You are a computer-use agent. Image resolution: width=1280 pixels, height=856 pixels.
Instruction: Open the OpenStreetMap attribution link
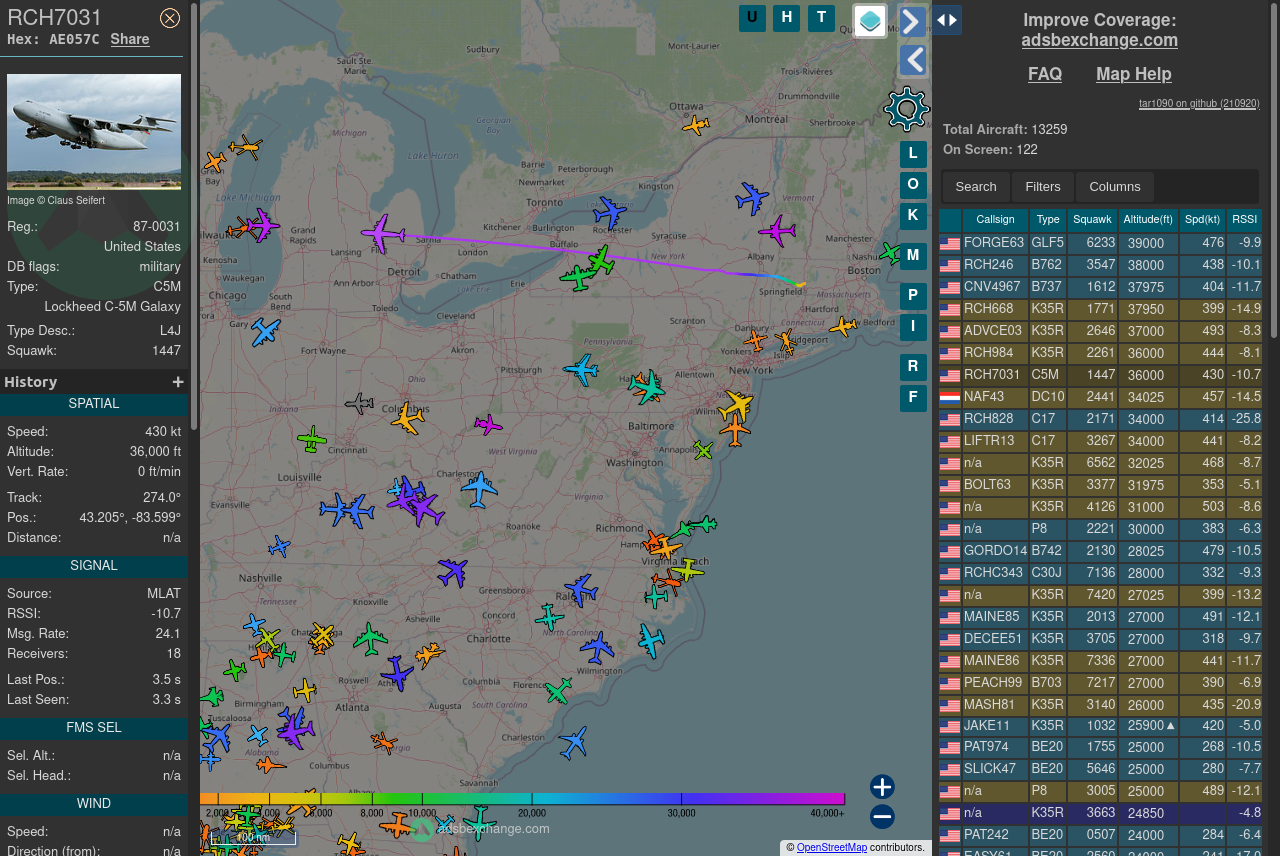click(832, 848)
